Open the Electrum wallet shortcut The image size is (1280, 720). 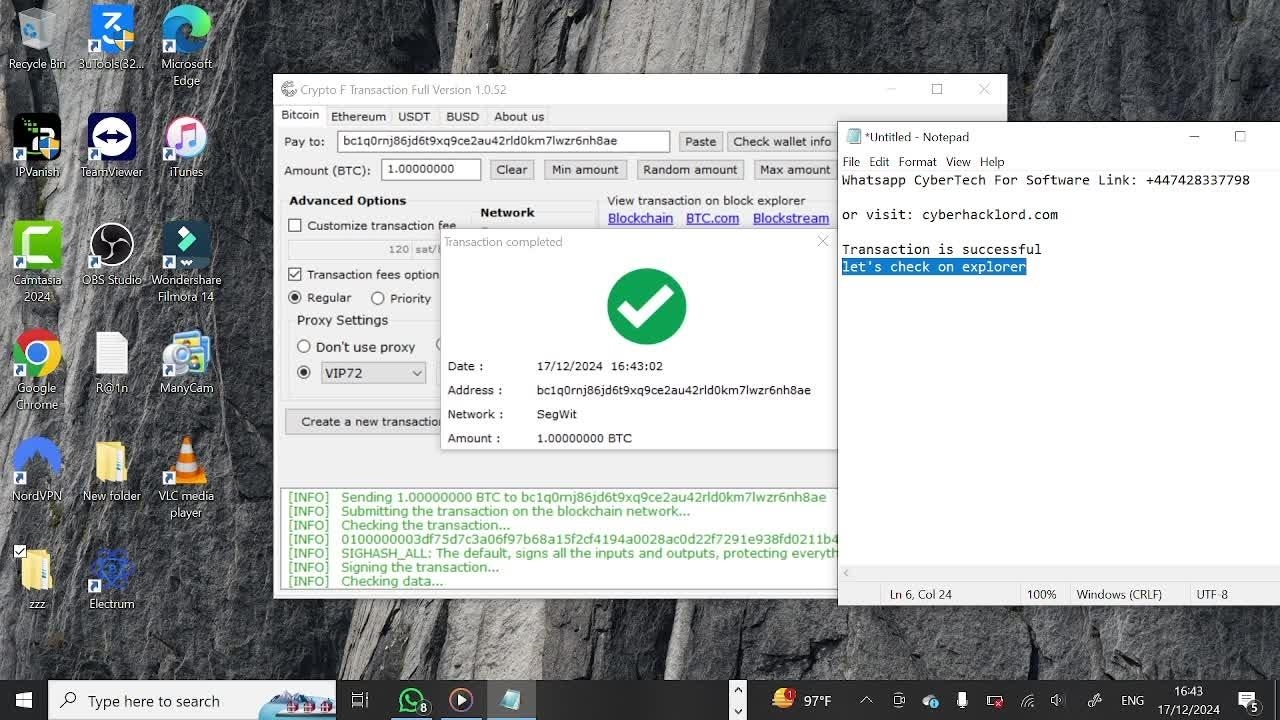coord(111,570)
